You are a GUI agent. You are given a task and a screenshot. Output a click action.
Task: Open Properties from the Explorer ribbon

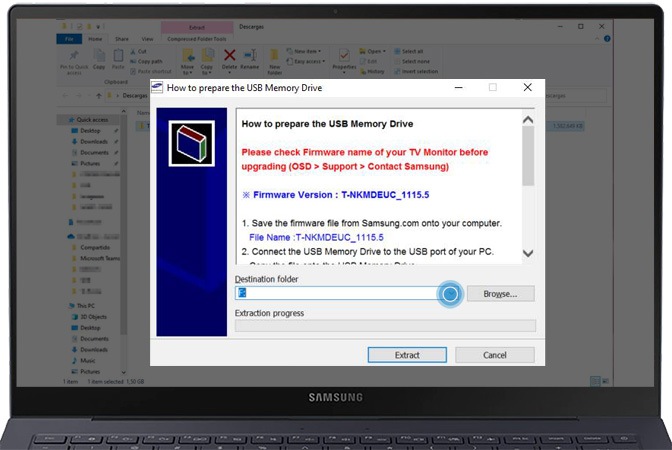[x=344, y=61]
